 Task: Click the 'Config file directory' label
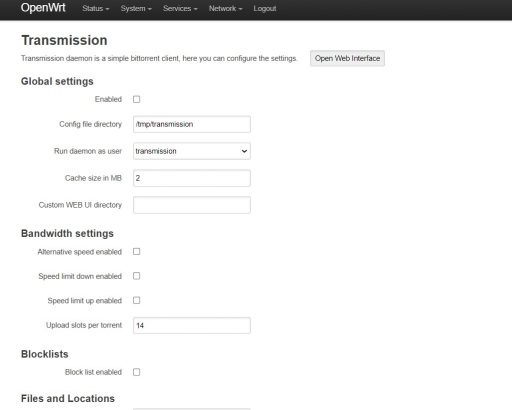tap(90, 124)
